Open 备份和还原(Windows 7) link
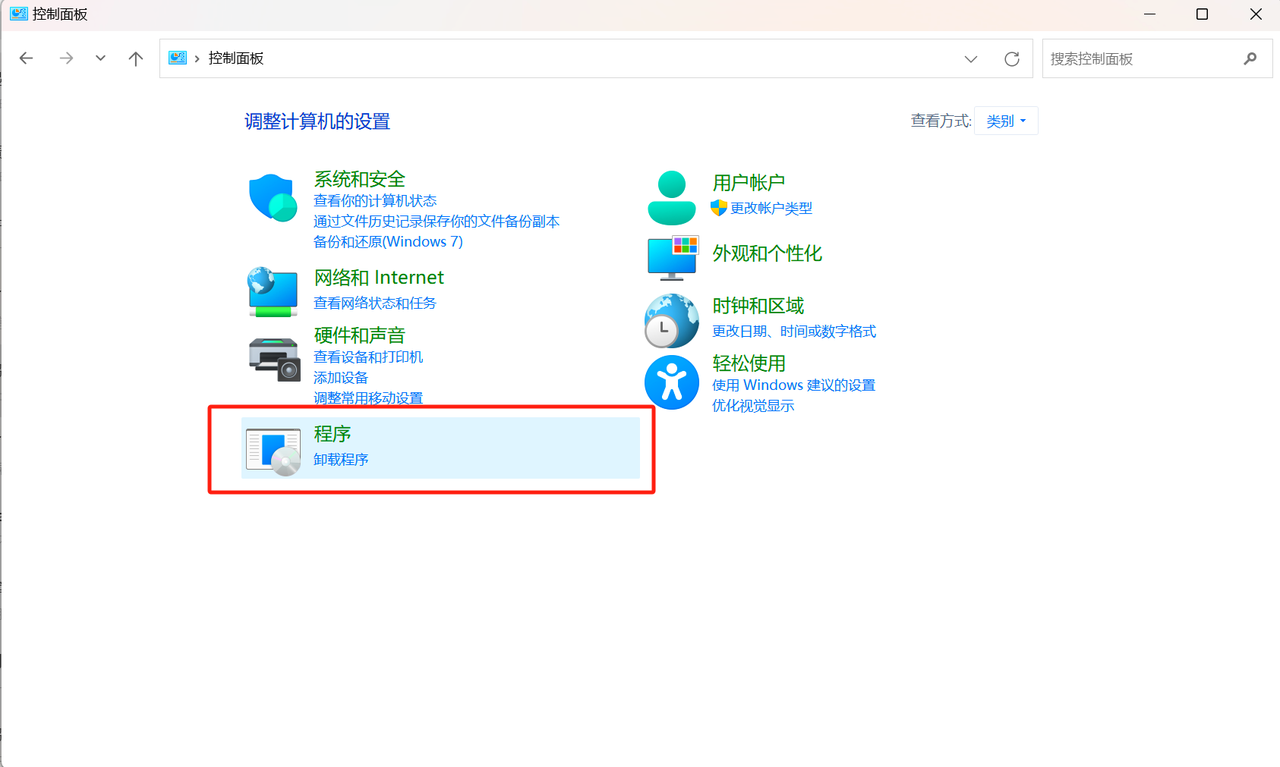1280x767 pixels. tap(388, 242)
